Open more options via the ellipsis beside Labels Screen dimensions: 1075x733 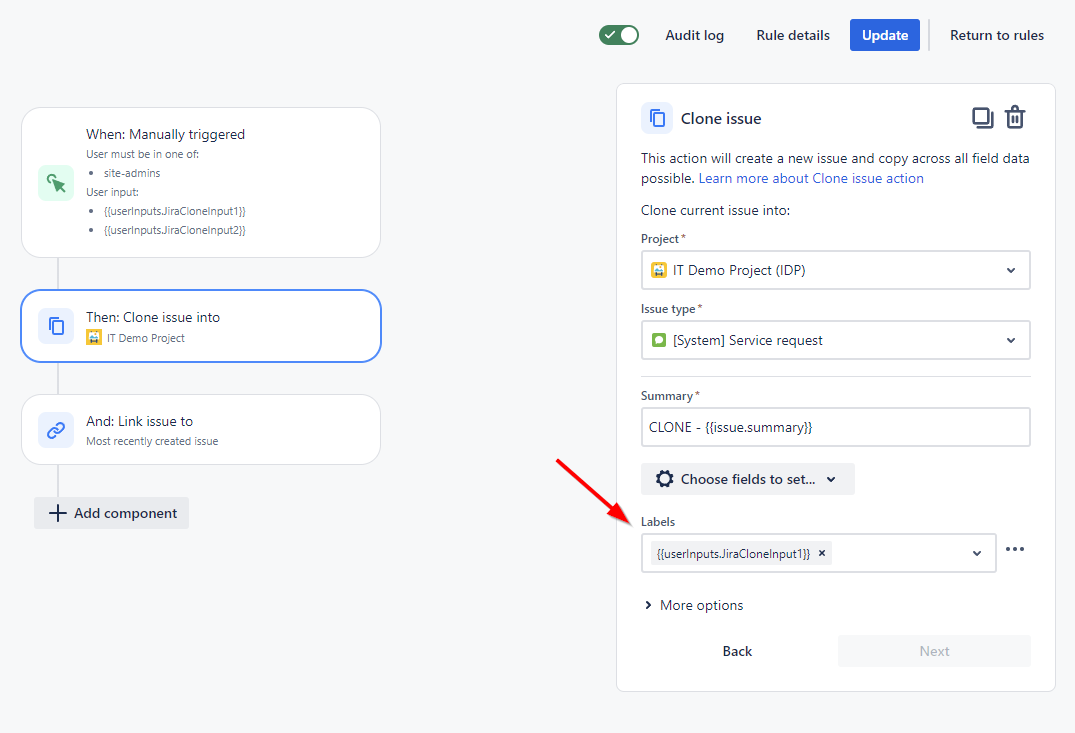coord(1015,549)
